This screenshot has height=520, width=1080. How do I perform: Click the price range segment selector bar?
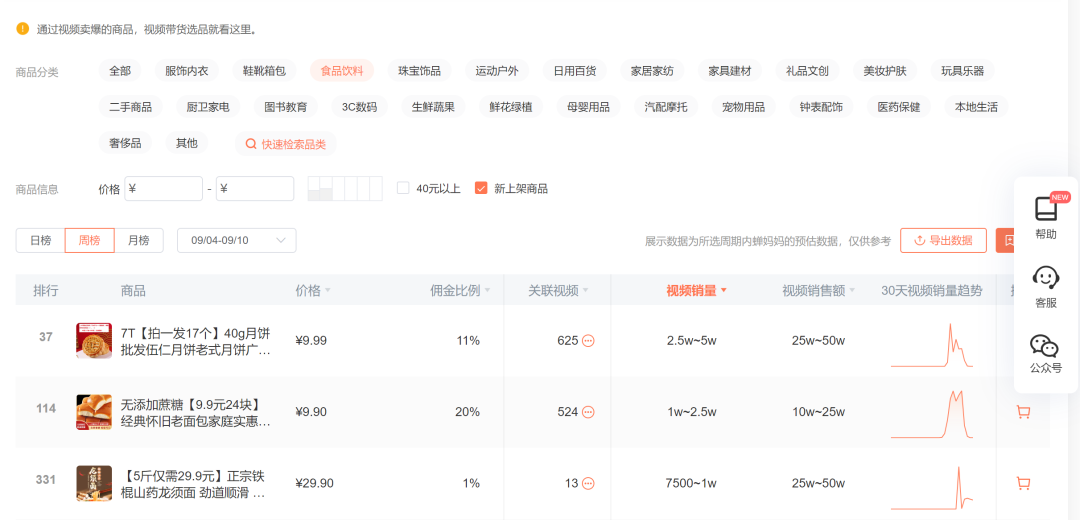tap(344, 188)
